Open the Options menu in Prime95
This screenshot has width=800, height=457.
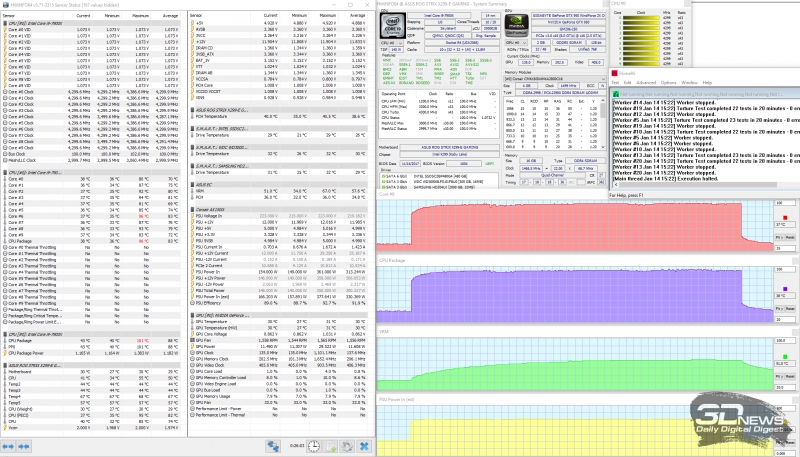pos(668,83)
